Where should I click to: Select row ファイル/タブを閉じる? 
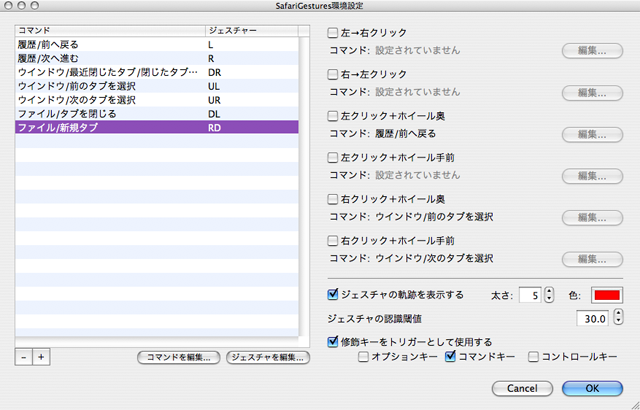(x=157, y=114)
